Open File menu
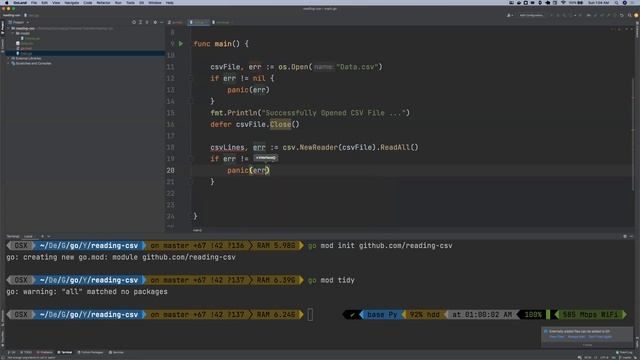 pyautogui.click(x=34, y=3)
